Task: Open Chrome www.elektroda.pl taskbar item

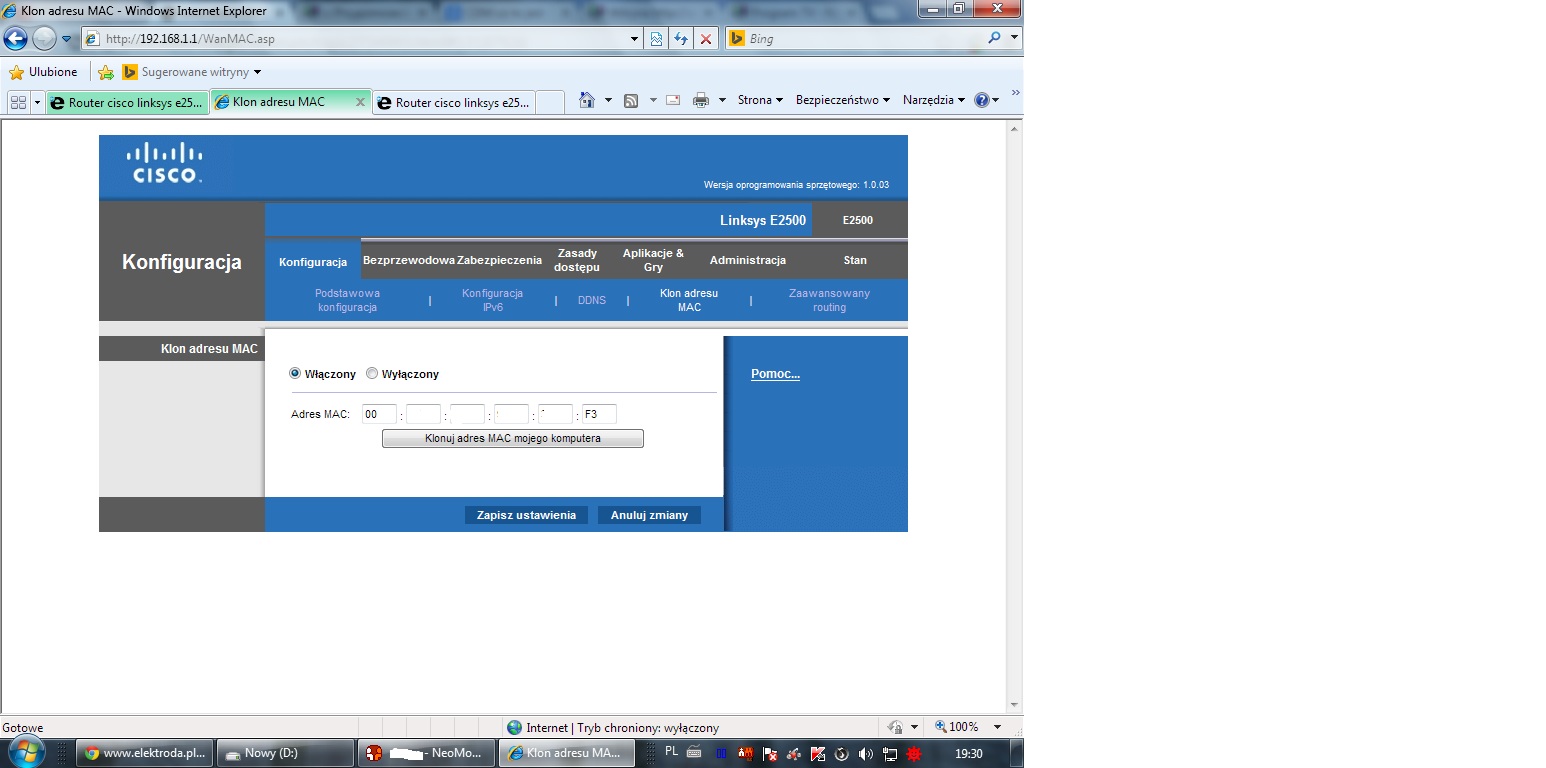Action: click(x=145, y=753)
